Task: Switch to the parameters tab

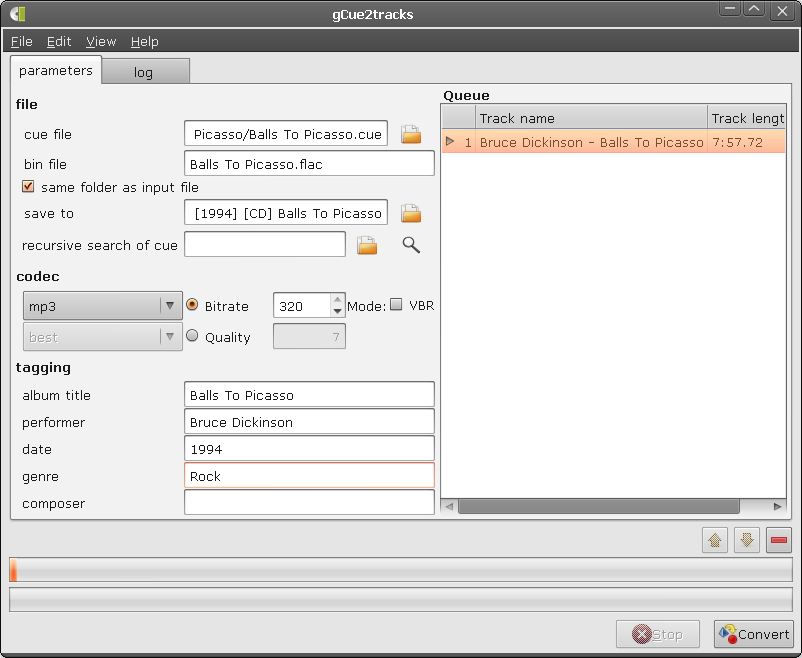Action: [56, 70]
